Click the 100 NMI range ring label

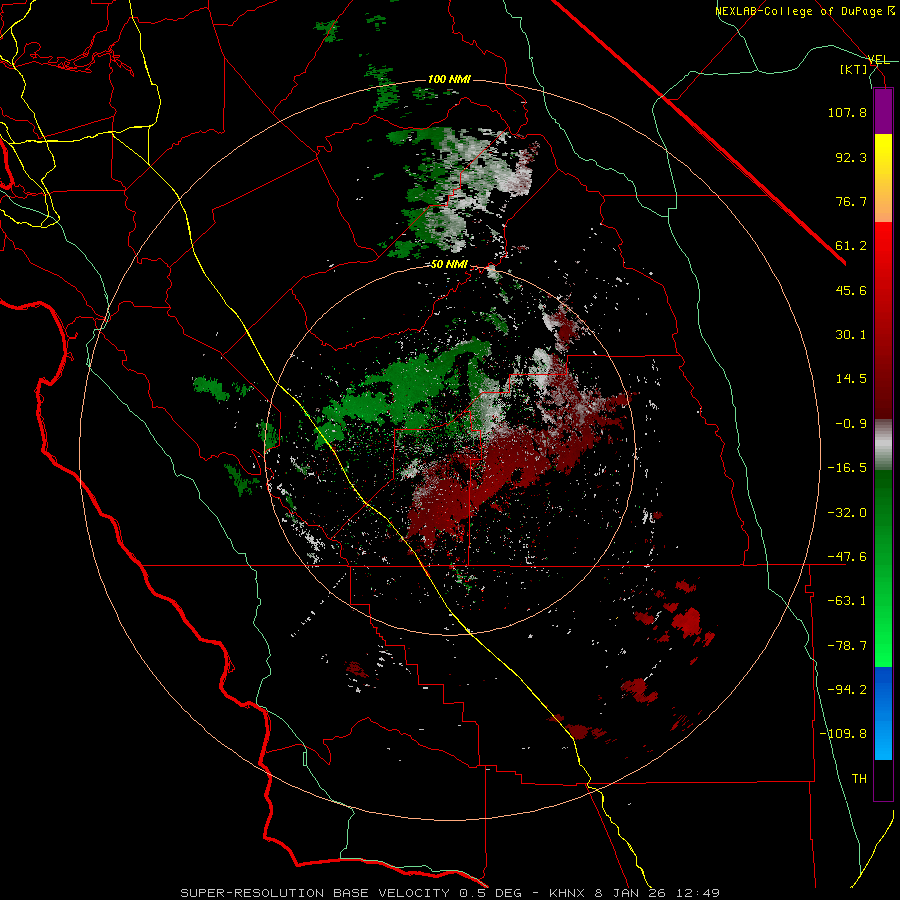449,79
